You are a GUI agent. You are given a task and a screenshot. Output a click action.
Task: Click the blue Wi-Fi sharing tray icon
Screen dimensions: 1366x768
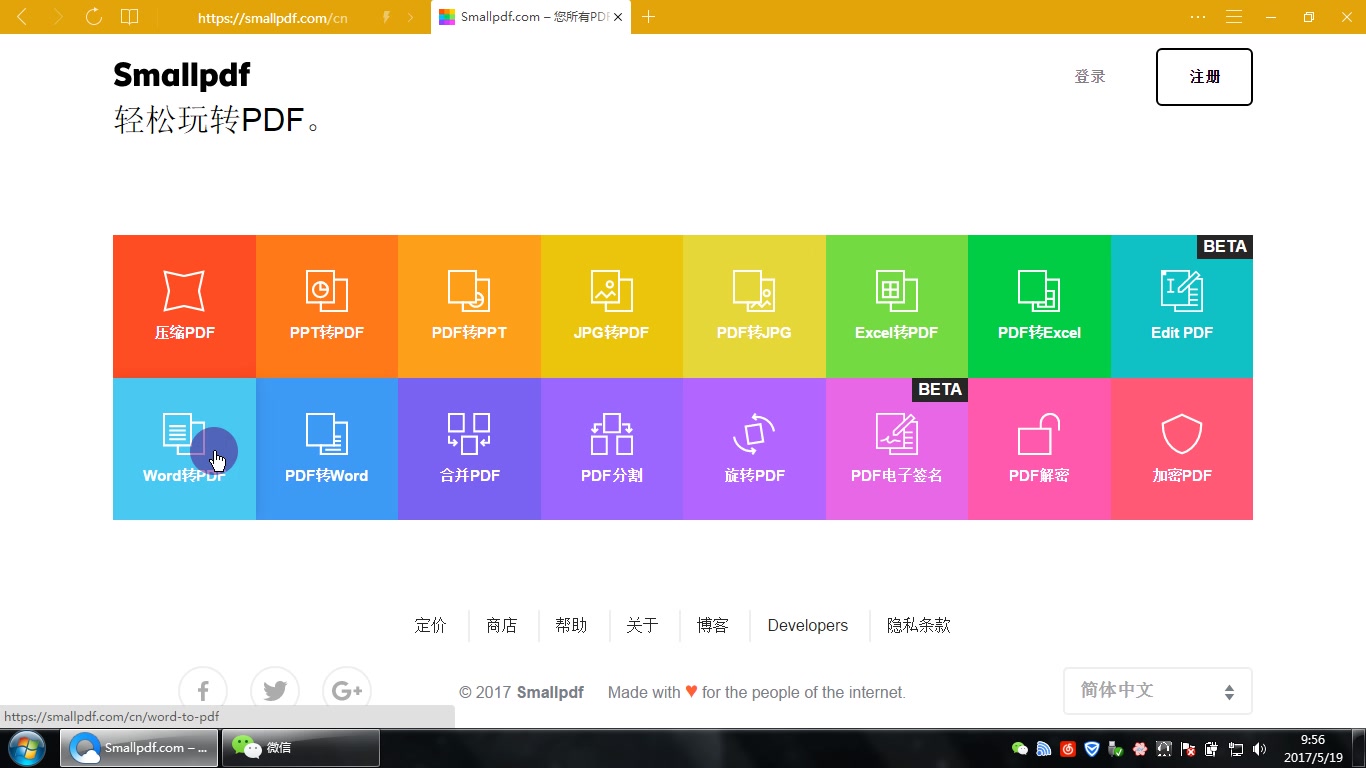1043,748
